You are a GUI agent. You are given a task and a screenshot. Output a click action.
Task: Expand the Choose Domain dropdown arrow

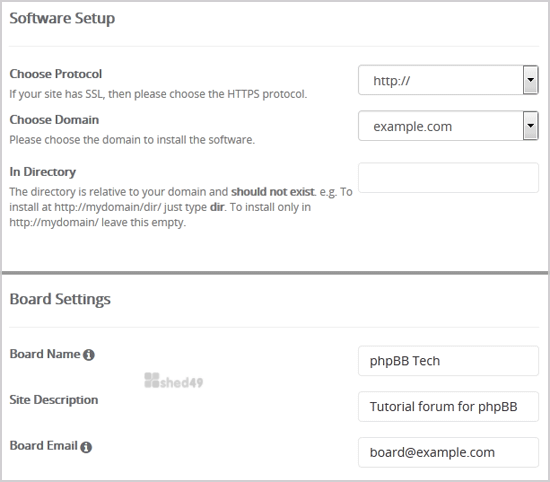(x=531, y=126)
